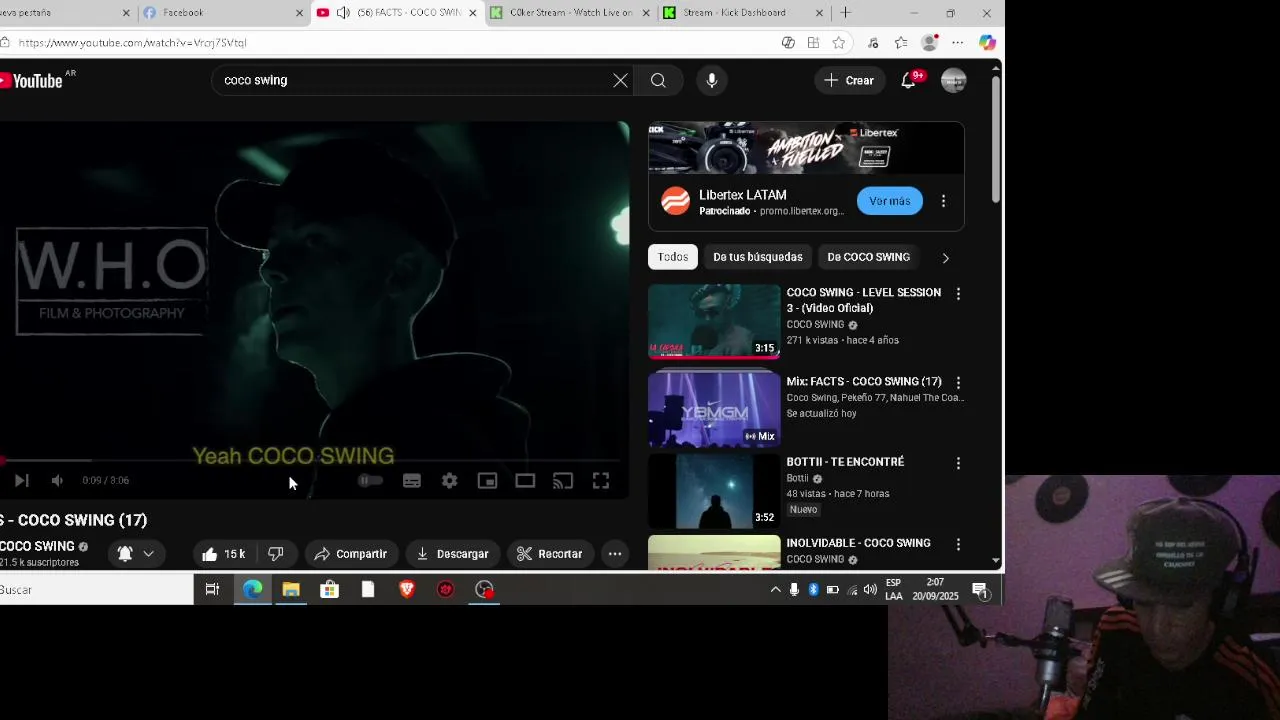Select the De tus búsquedas chip
This screenshot has width=1280, height=720.
coord(758,257)
